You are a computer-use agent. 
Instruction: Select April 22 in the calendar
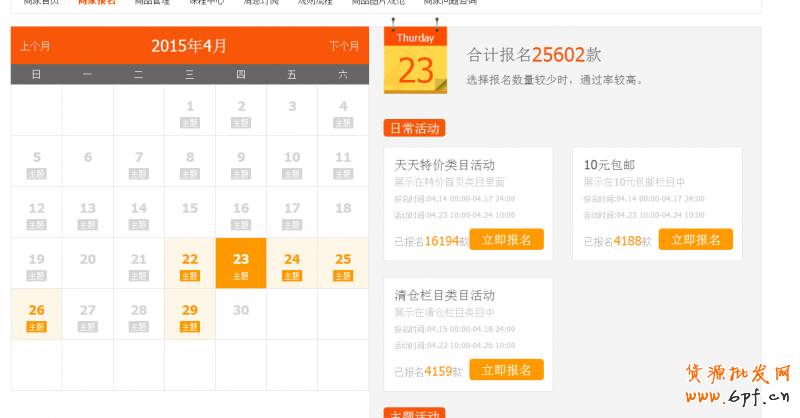[x=190, y=259]
